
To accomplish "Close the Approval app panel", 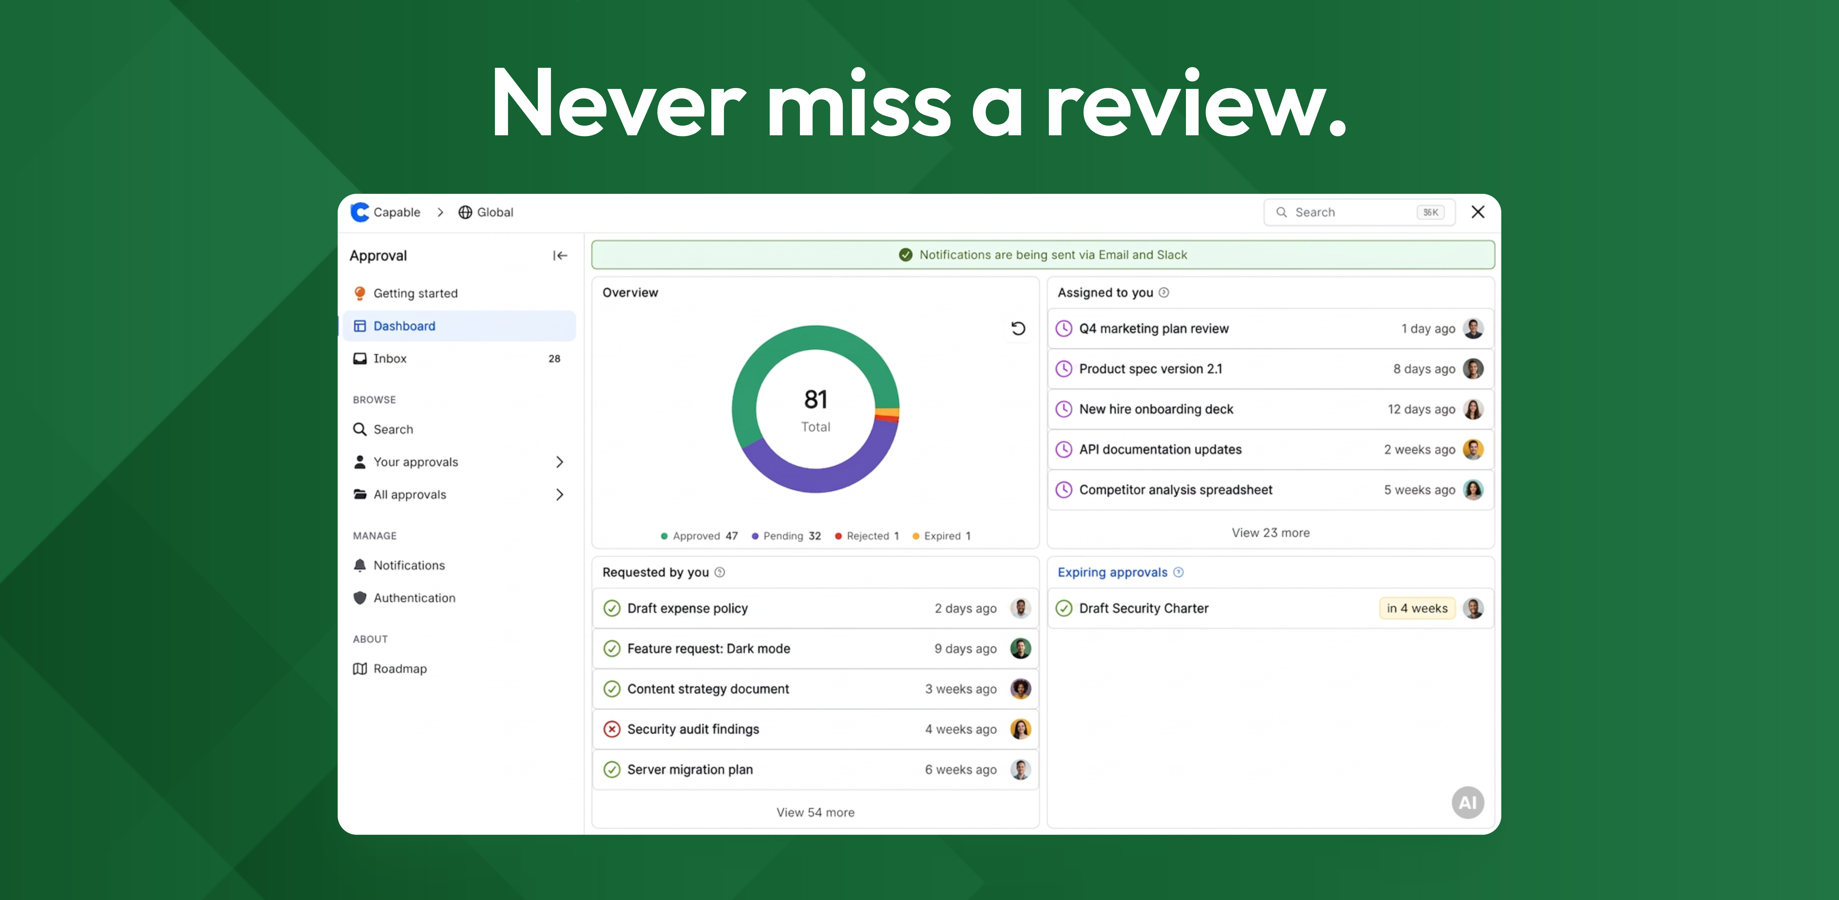I will pos(1478,212).
